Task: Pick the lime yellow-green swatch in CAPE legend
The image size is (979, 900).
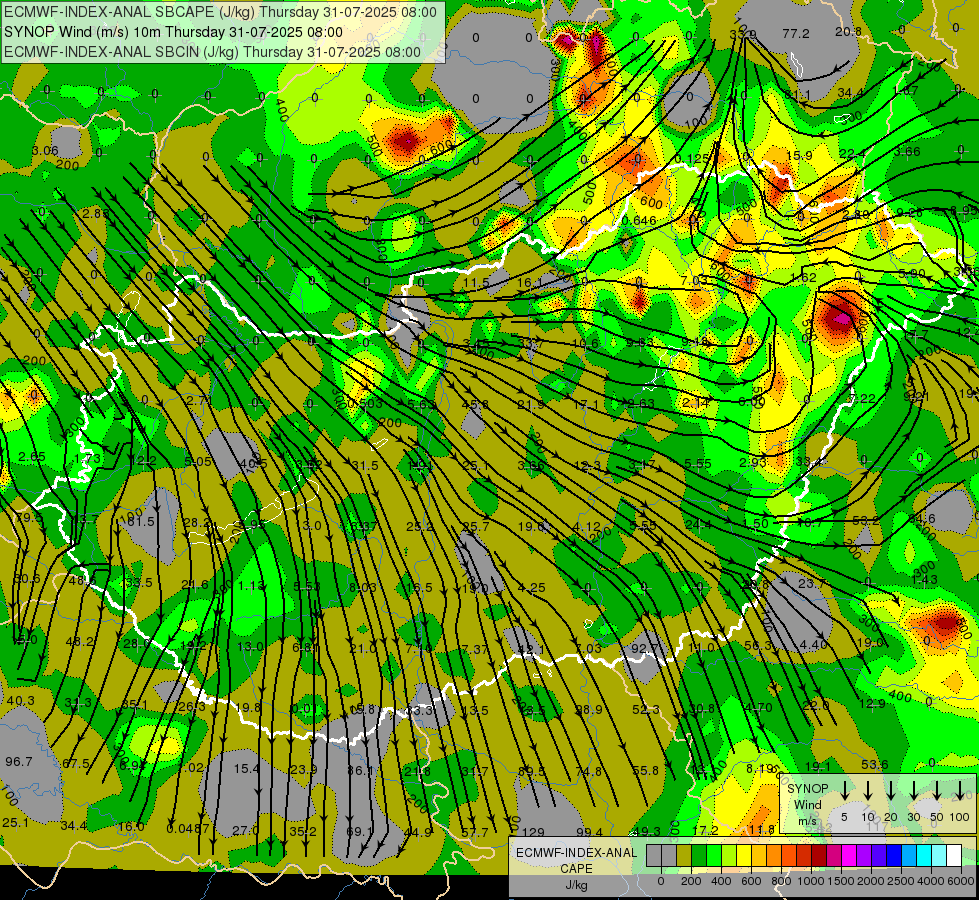Action: (729, 855)
